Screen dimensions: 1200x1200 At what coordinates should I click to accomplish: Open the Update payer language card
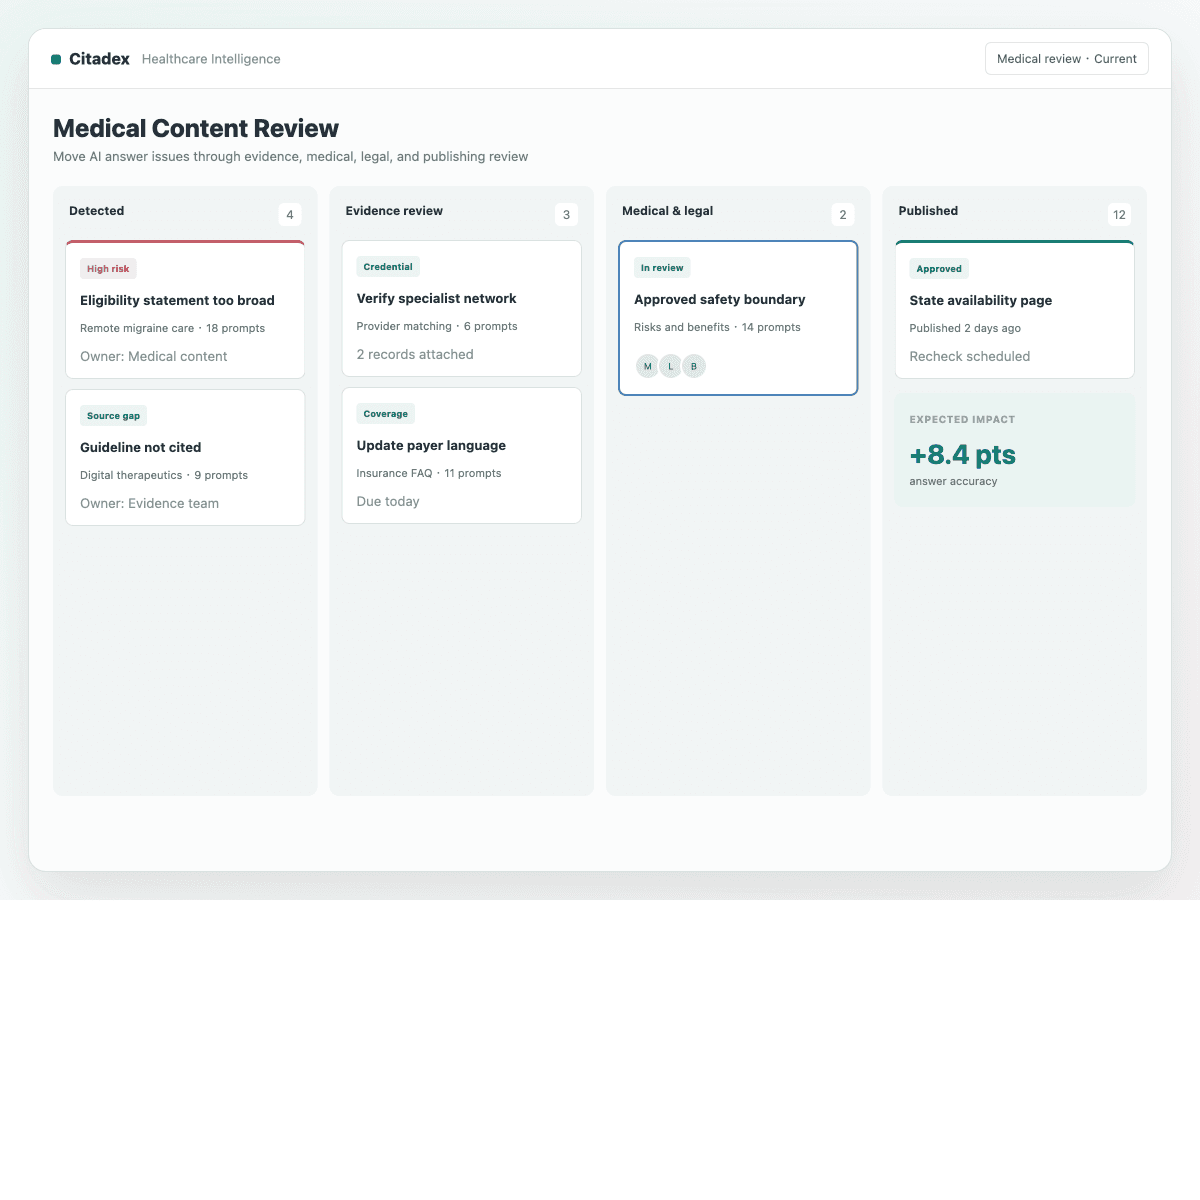point(462,455)
